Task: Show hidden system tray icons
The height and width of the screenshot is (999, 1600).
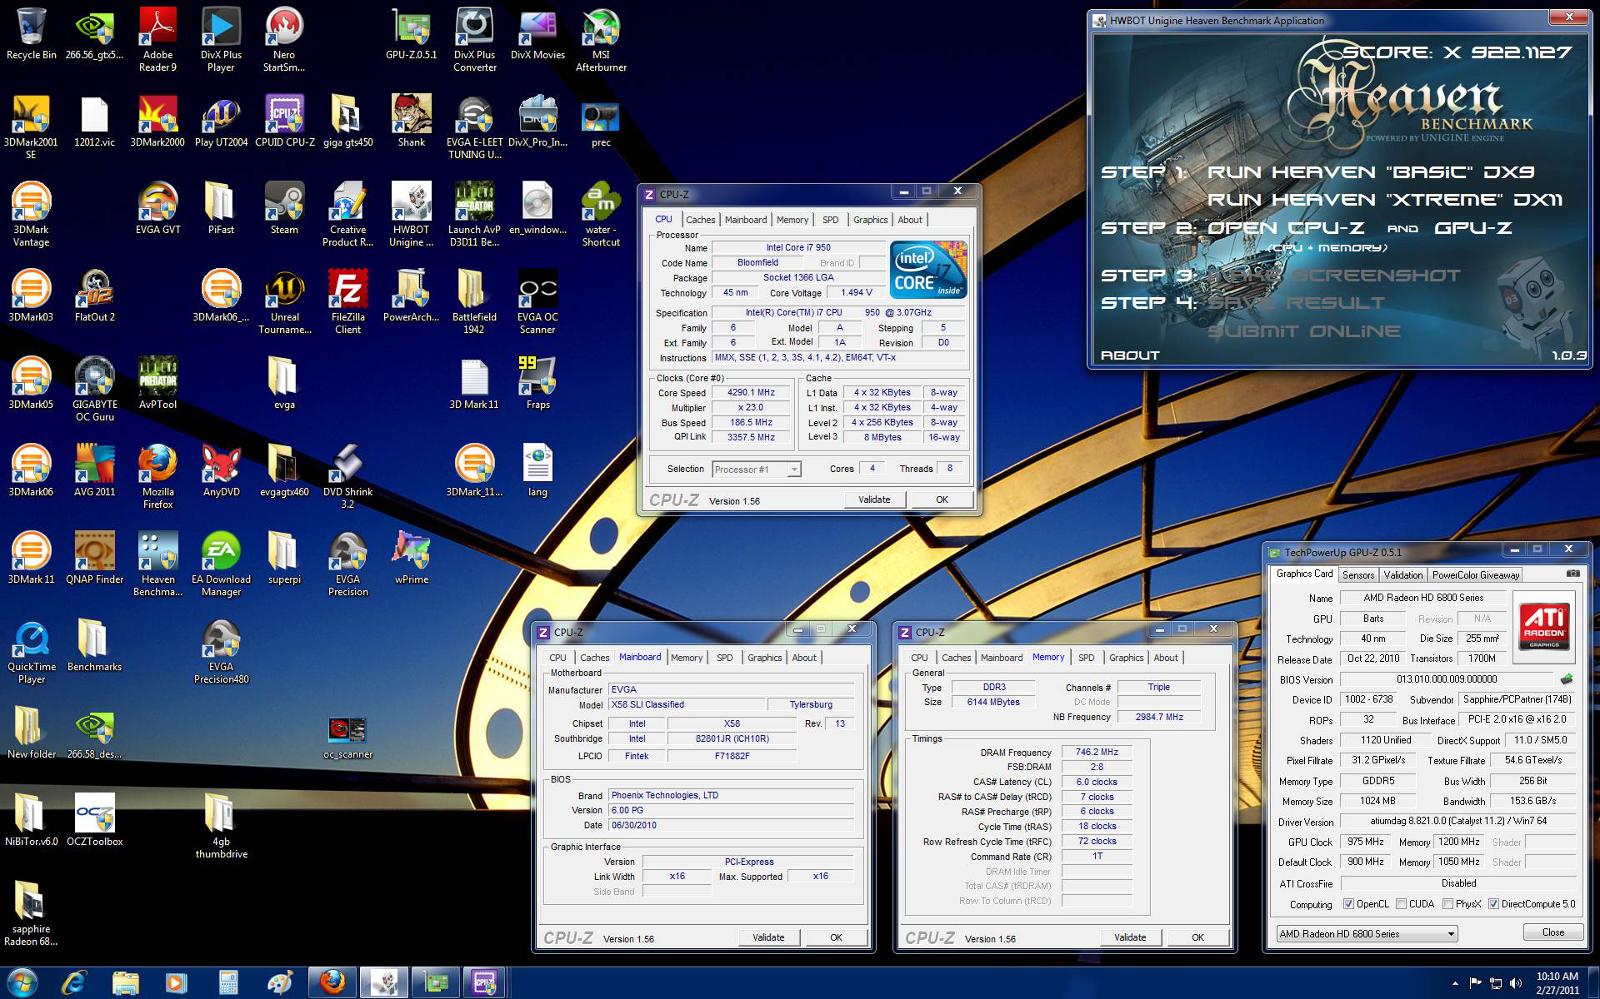Action: (x=1455, y=983)
